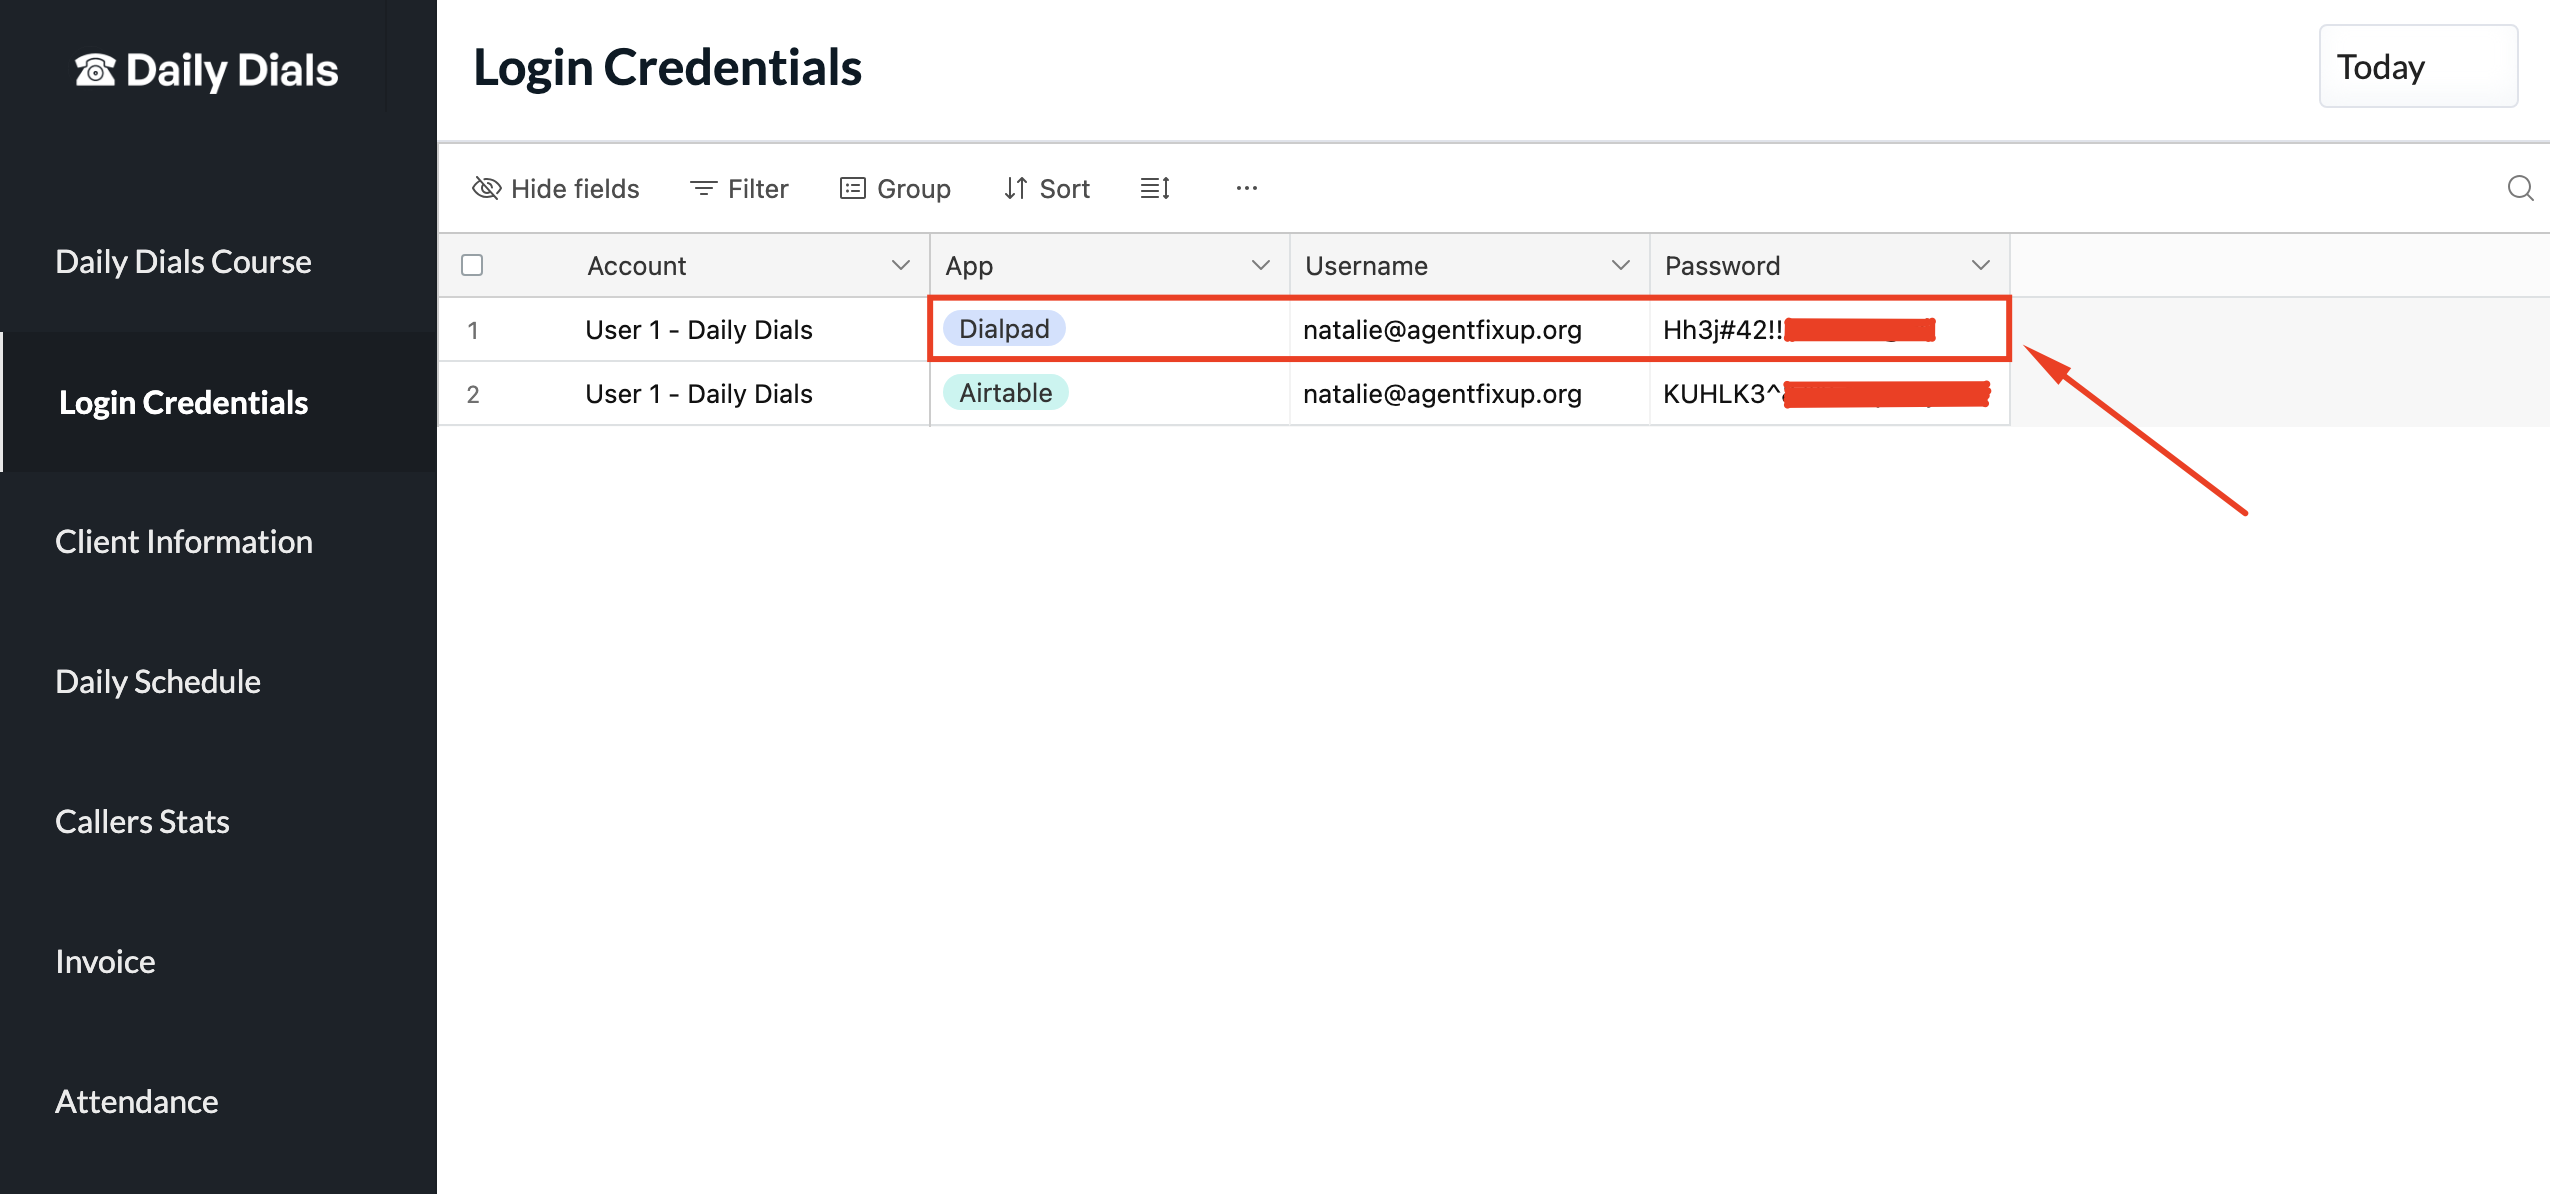Image resolution: width=2550 pixels, height=1194 pixels.
Task: Expand the Account column dropdown
Action: [x=900, y=265]
